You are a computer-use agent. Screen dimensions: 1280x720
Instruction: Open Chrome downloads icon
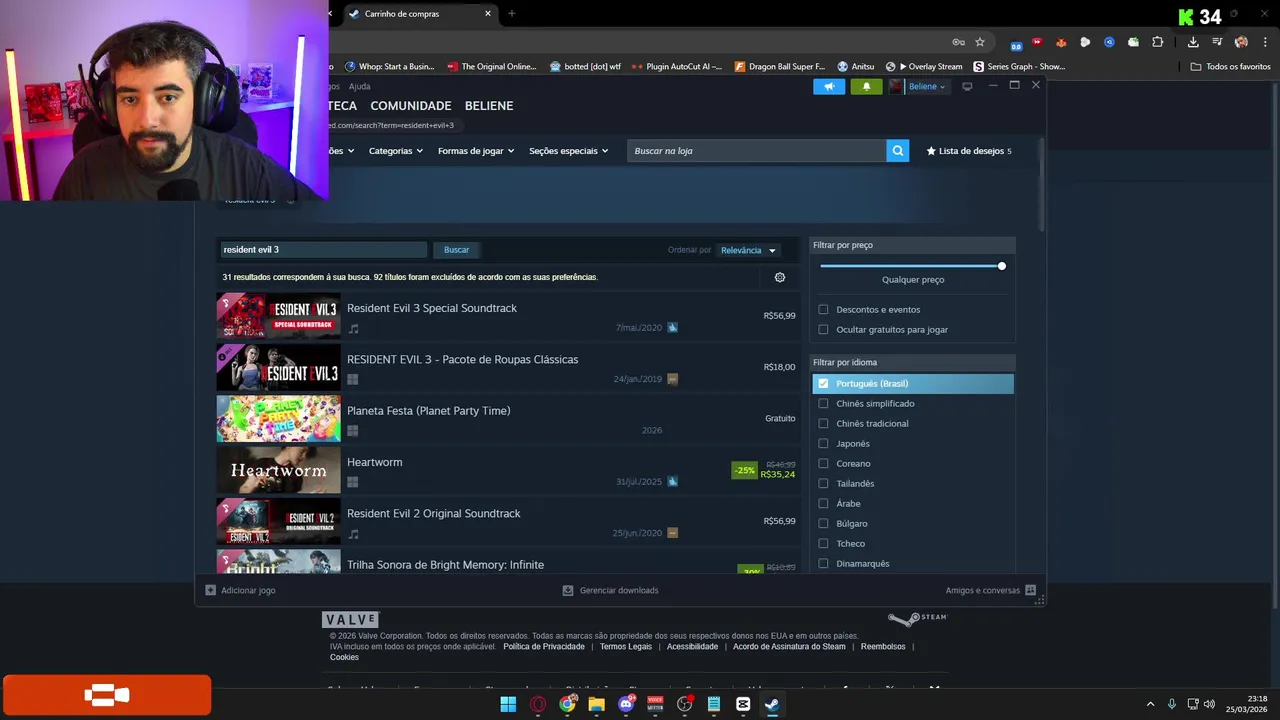tap(1193, 42)
